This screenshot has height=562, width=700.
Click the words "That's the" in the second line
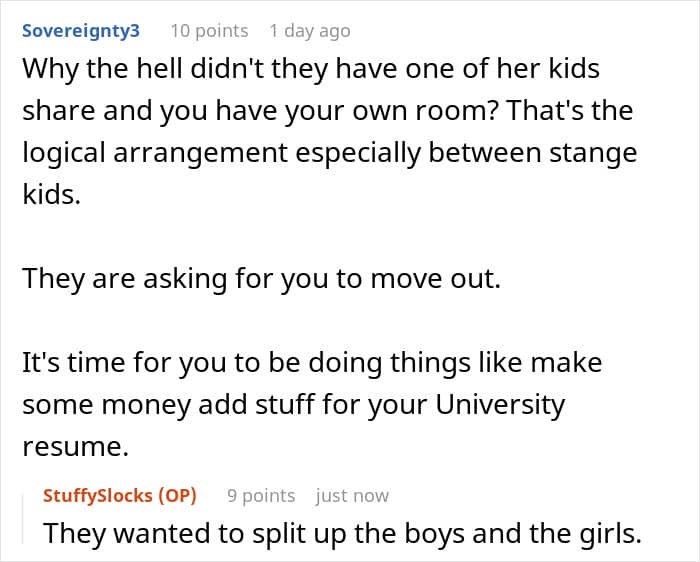[570, 111]
